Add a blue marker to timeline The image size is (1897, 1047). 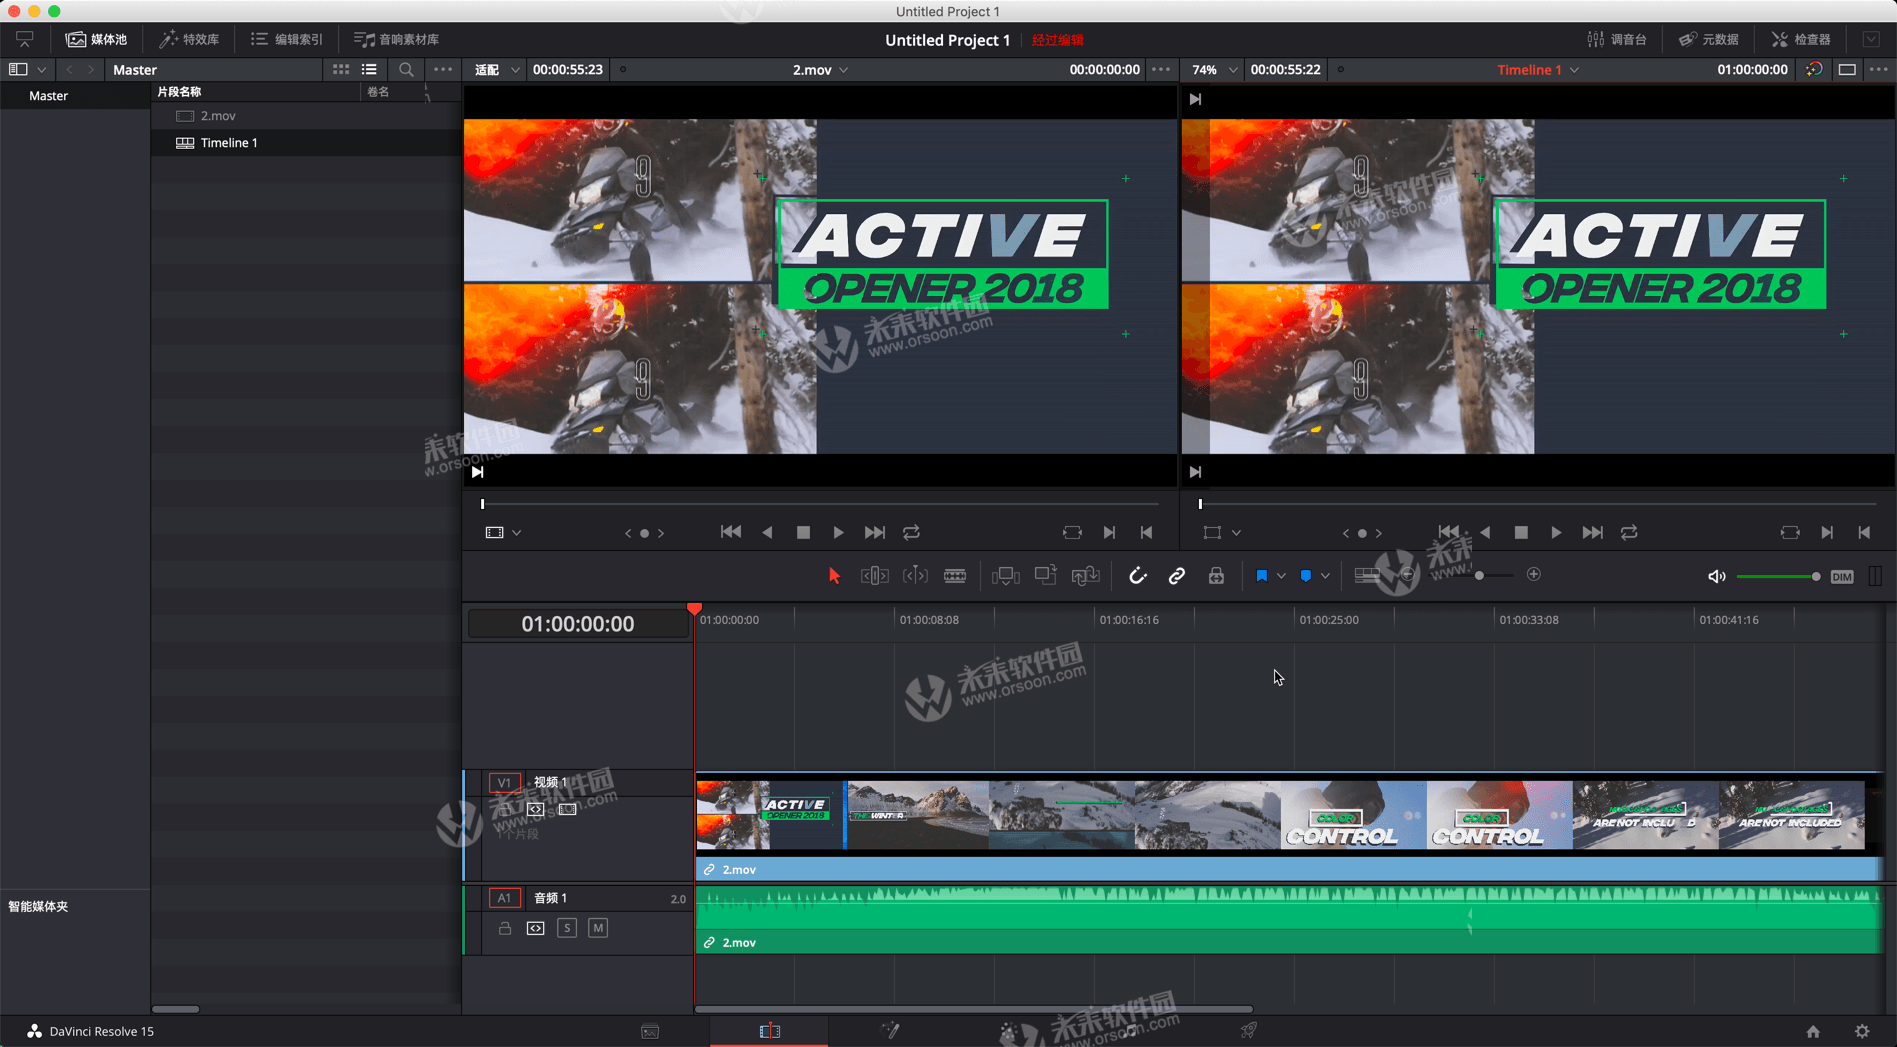[x=1305, y=576]
